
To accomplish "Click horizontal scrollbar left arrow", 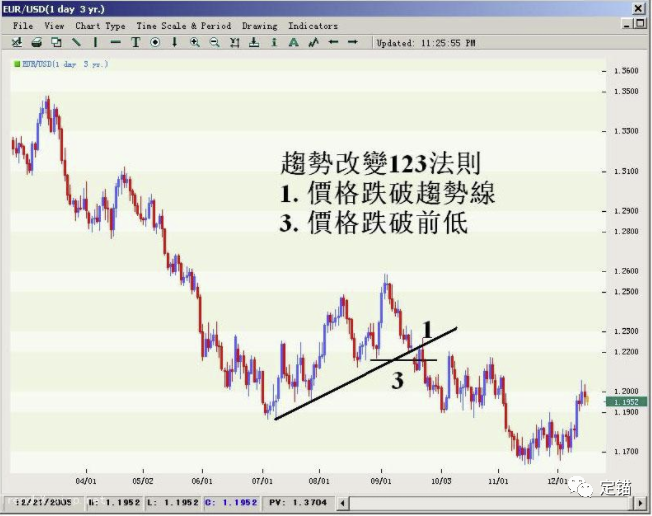I will pyautogui.click(x=343, y=503).
